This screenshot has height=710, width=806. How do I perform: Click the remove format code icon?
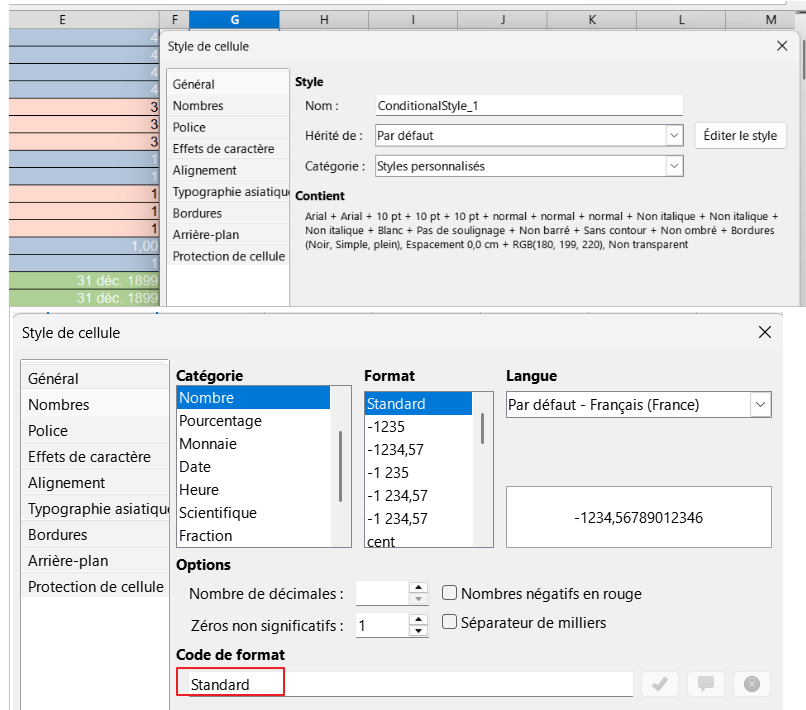pyautogui.click(x=752, y=684)
